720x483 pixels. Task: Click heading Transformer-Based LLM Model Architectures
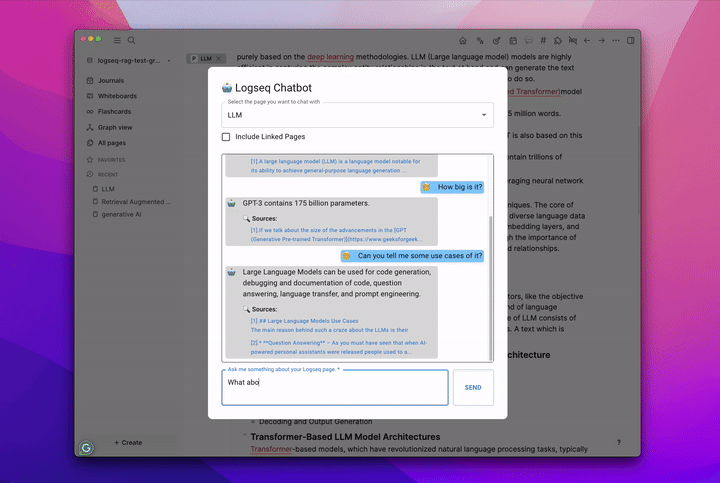pyautogui.click(x=345, y=437)
